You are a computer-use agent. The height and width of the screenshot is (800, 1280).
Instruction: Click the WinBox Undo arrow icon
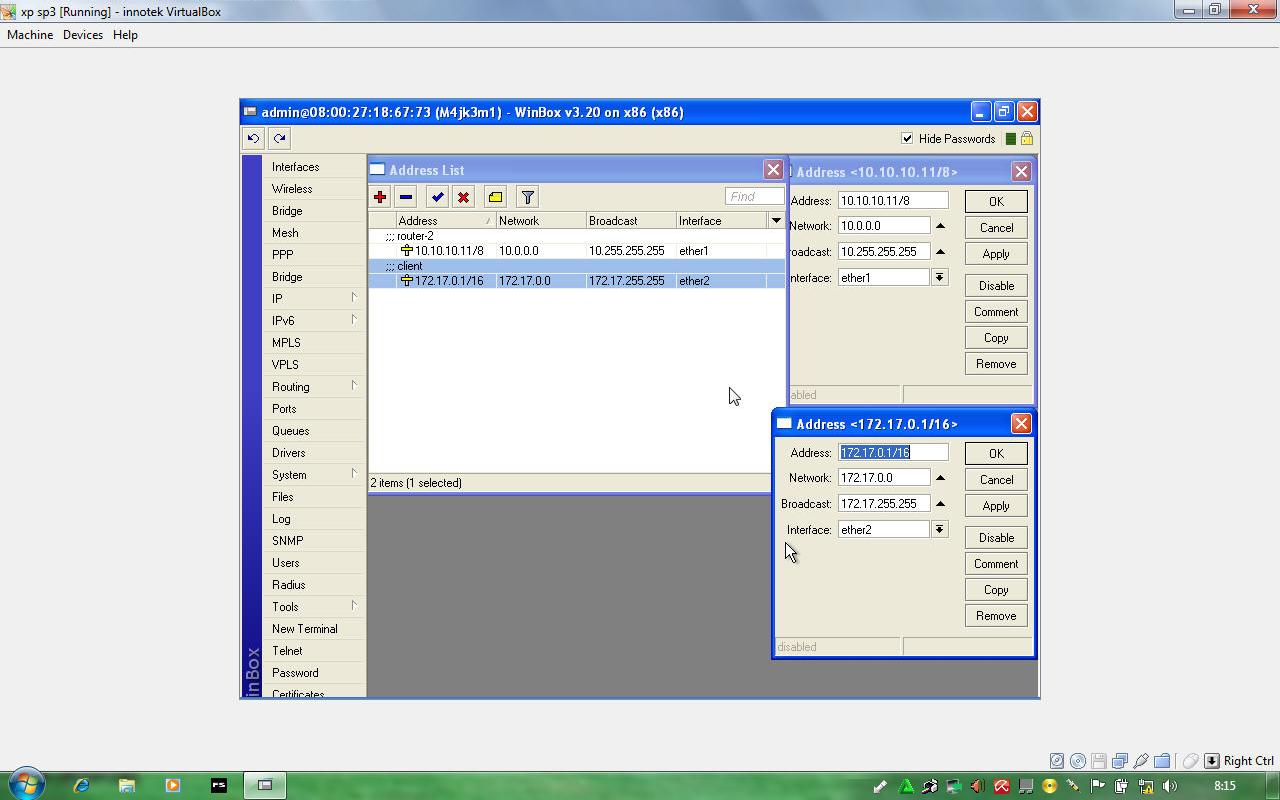tap(254, 138)
